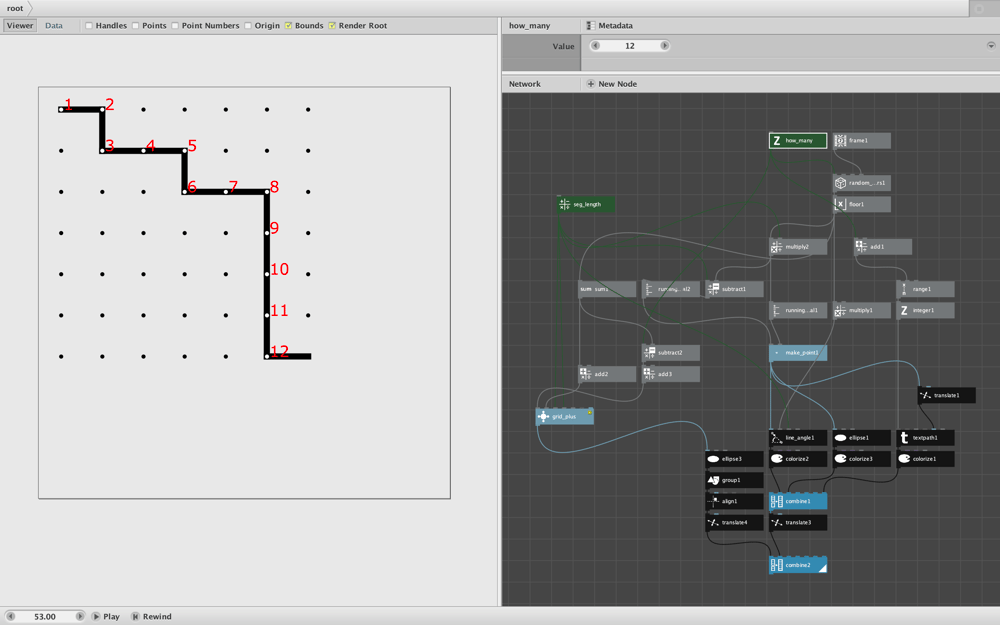The width and height of the screenshot is (1000, 625).
Task: Click the group1 node icon
Action: click(713, 480)
